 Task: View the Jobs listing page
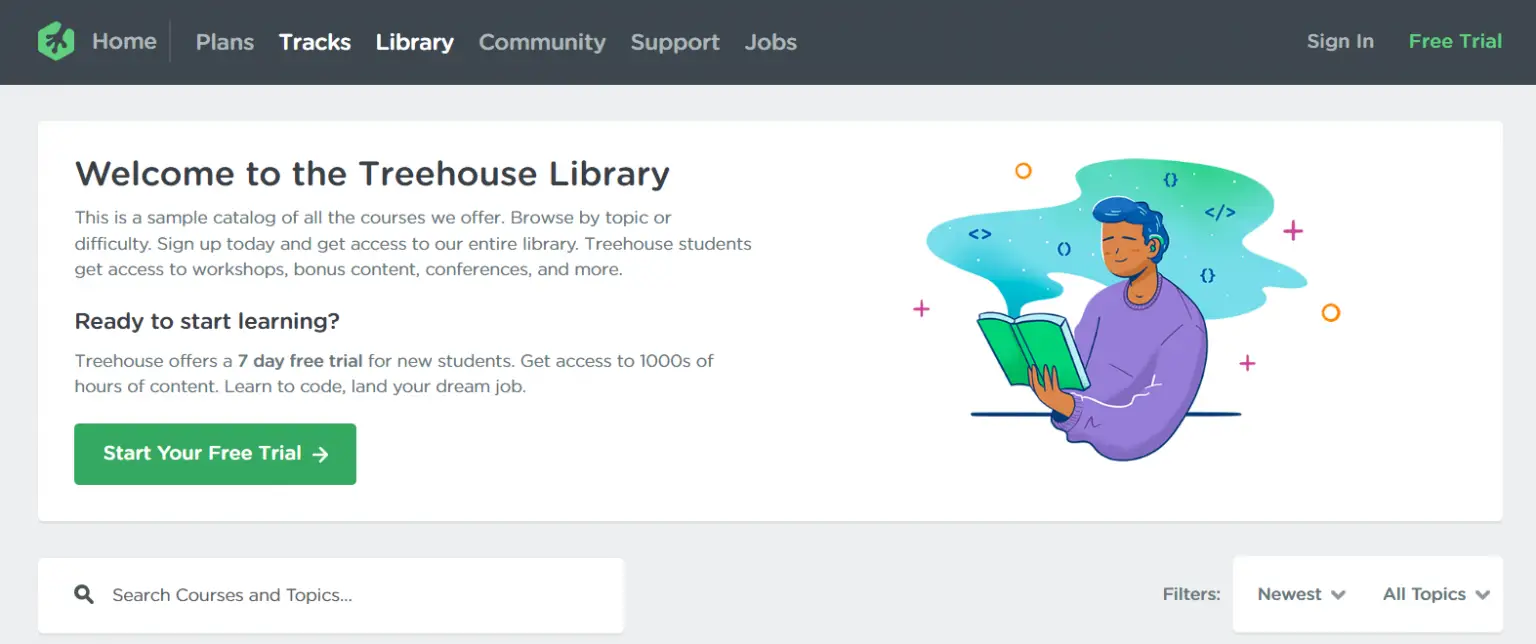(x=770, y=42)
